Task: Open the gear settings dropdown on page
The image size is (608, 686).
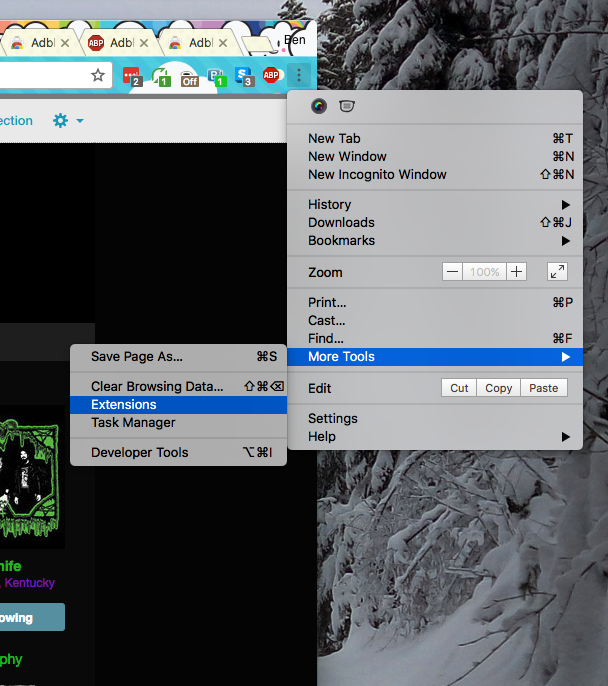Action: pos(67,121)
